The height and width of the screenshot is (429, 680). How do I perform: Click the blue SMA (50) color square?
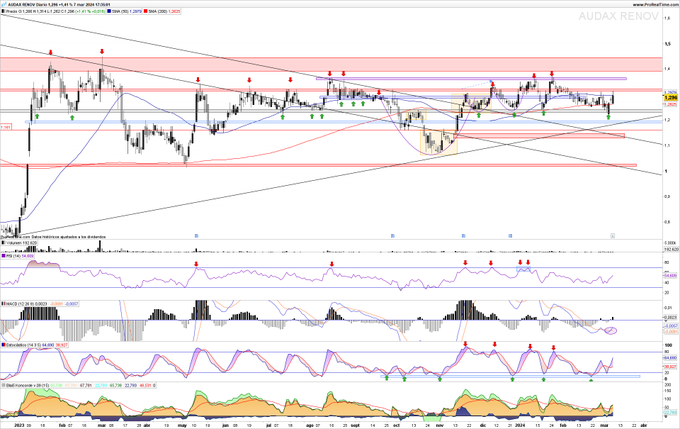click(x=109, y=11)
